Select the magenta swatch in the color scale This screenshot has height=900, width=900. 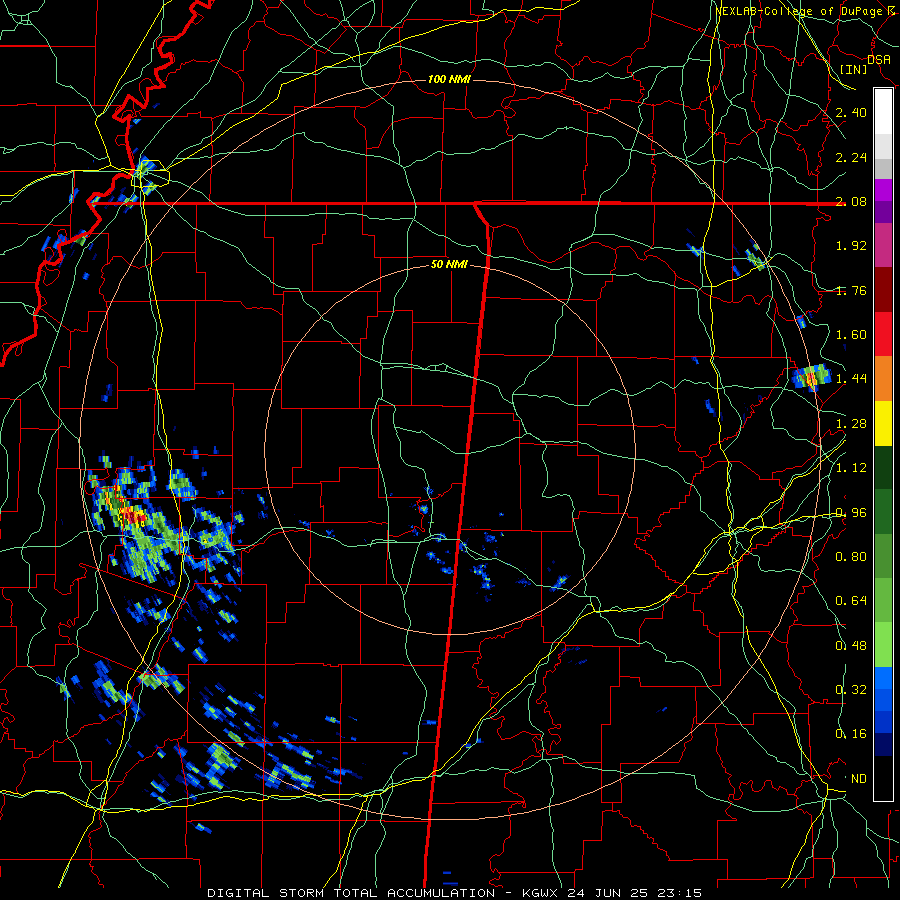tap(883, 190)
